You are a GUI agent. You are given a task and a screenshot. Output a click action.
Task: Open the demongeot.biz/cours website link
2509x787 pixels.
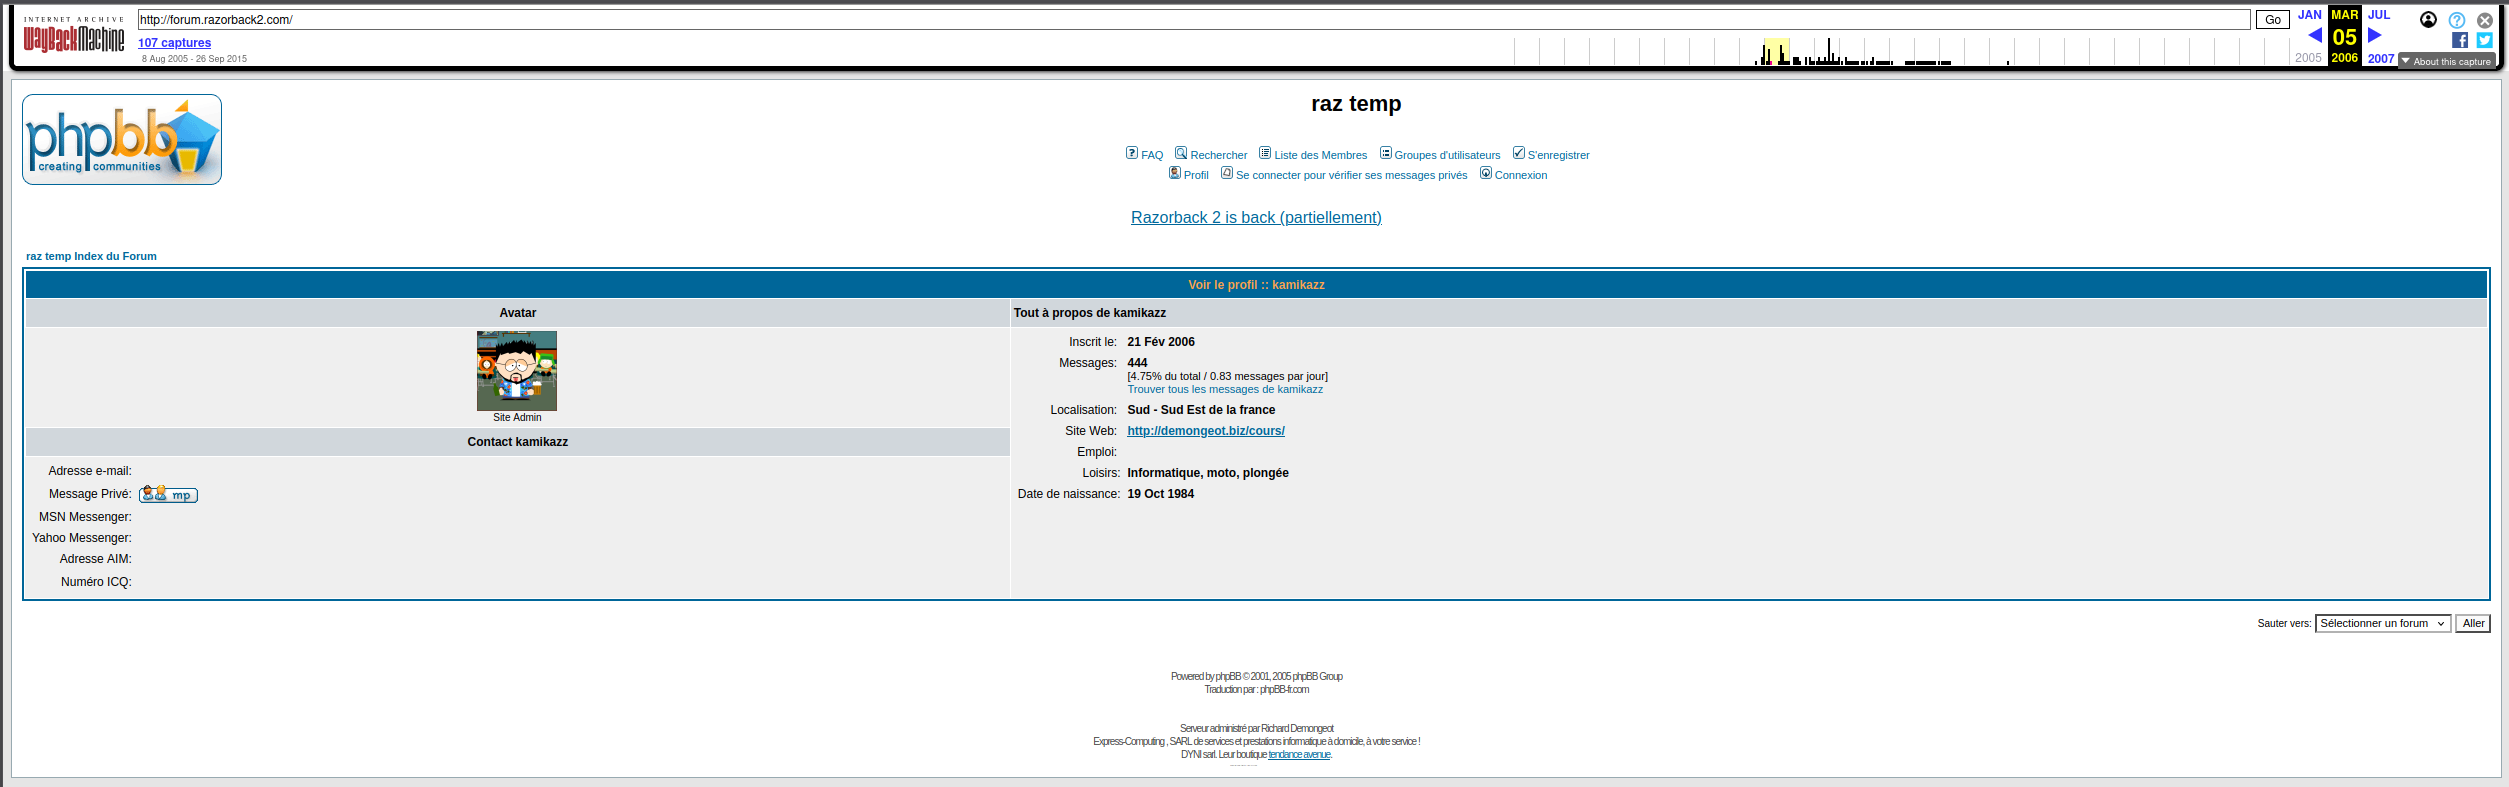tap(1205, 431)
